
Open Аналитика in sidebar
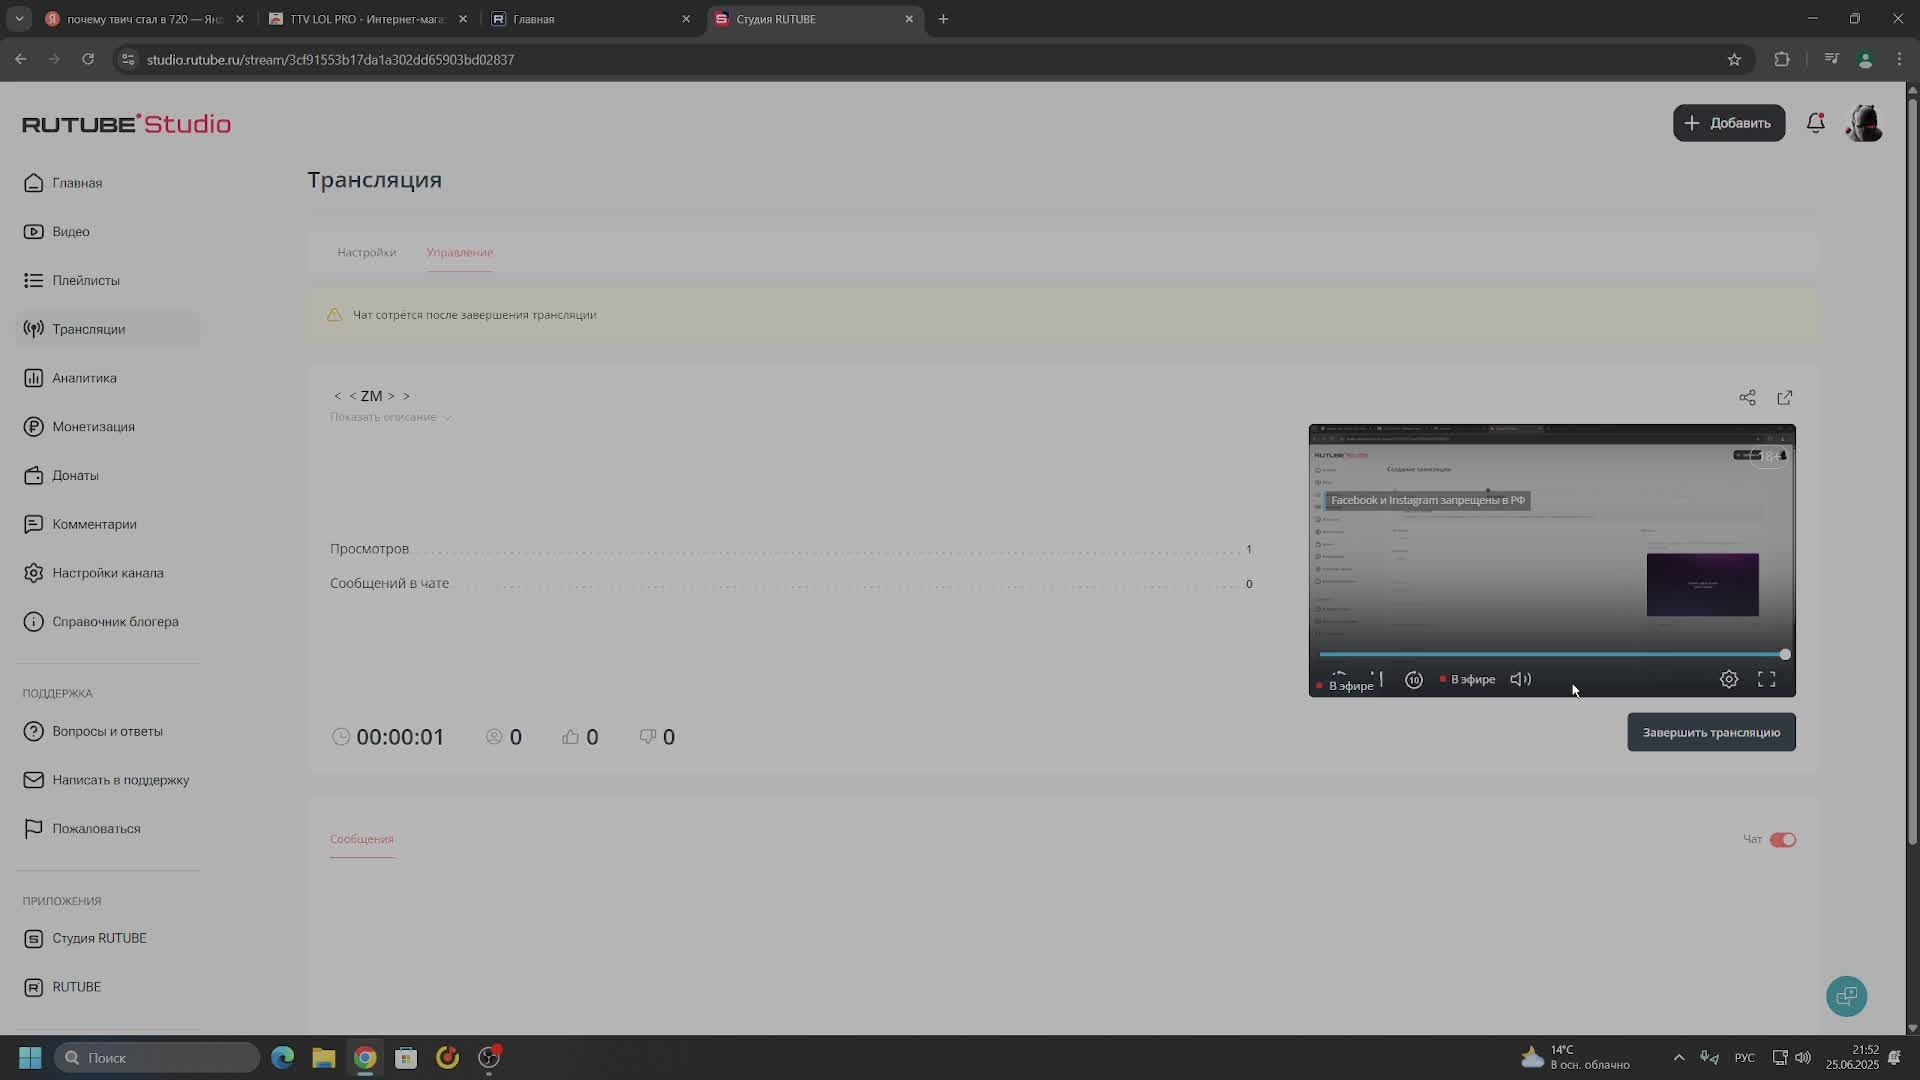pos(84,378)
